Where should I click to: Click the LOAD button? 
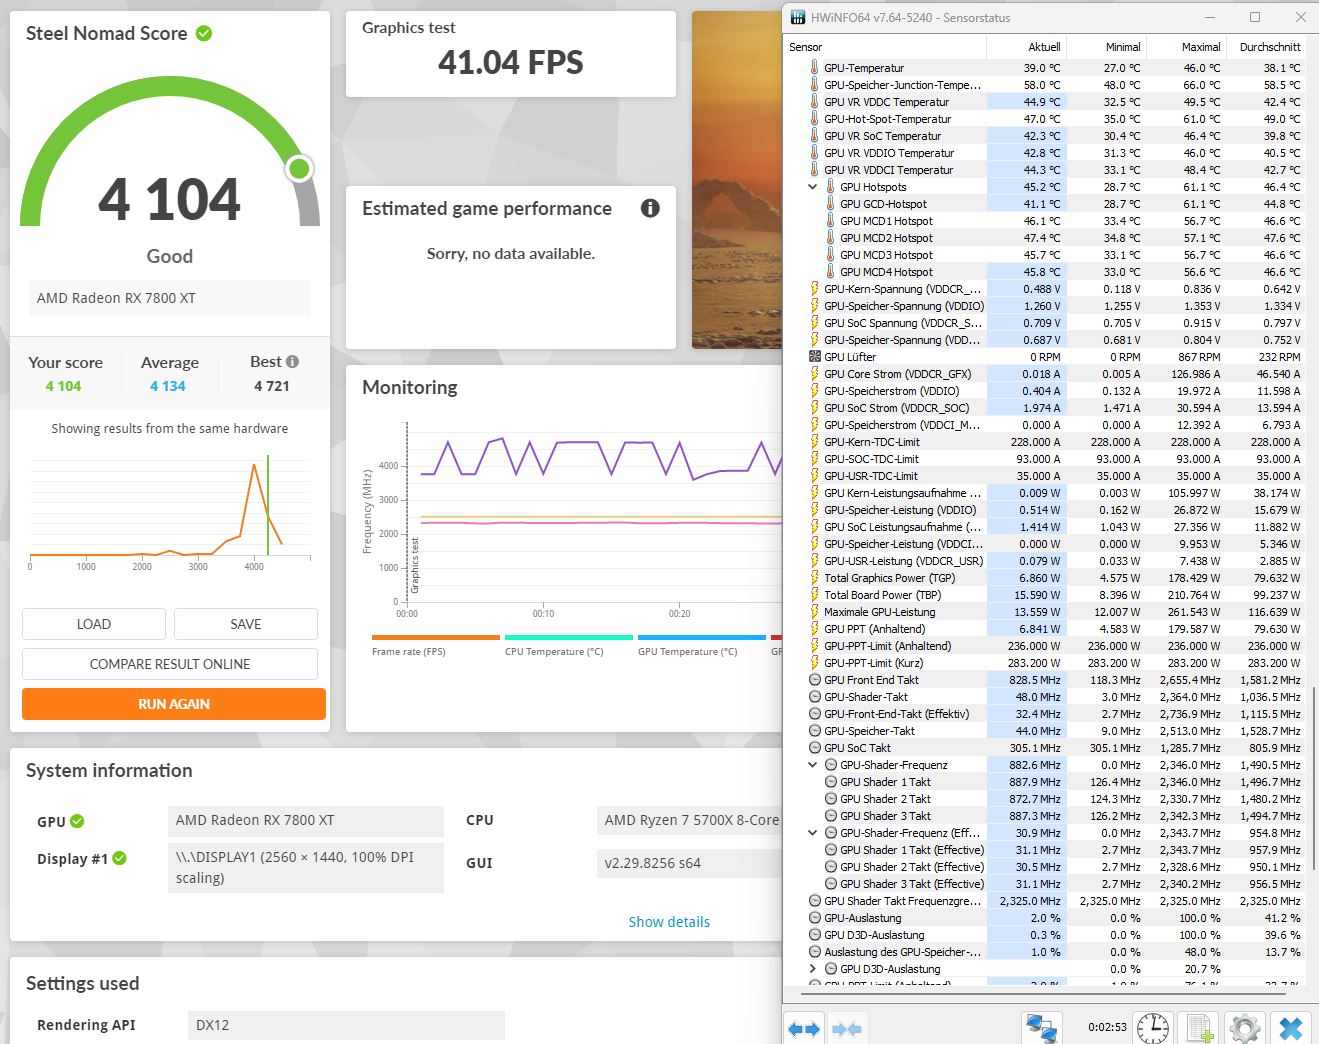pyautogui.click(x=94, y=624)
